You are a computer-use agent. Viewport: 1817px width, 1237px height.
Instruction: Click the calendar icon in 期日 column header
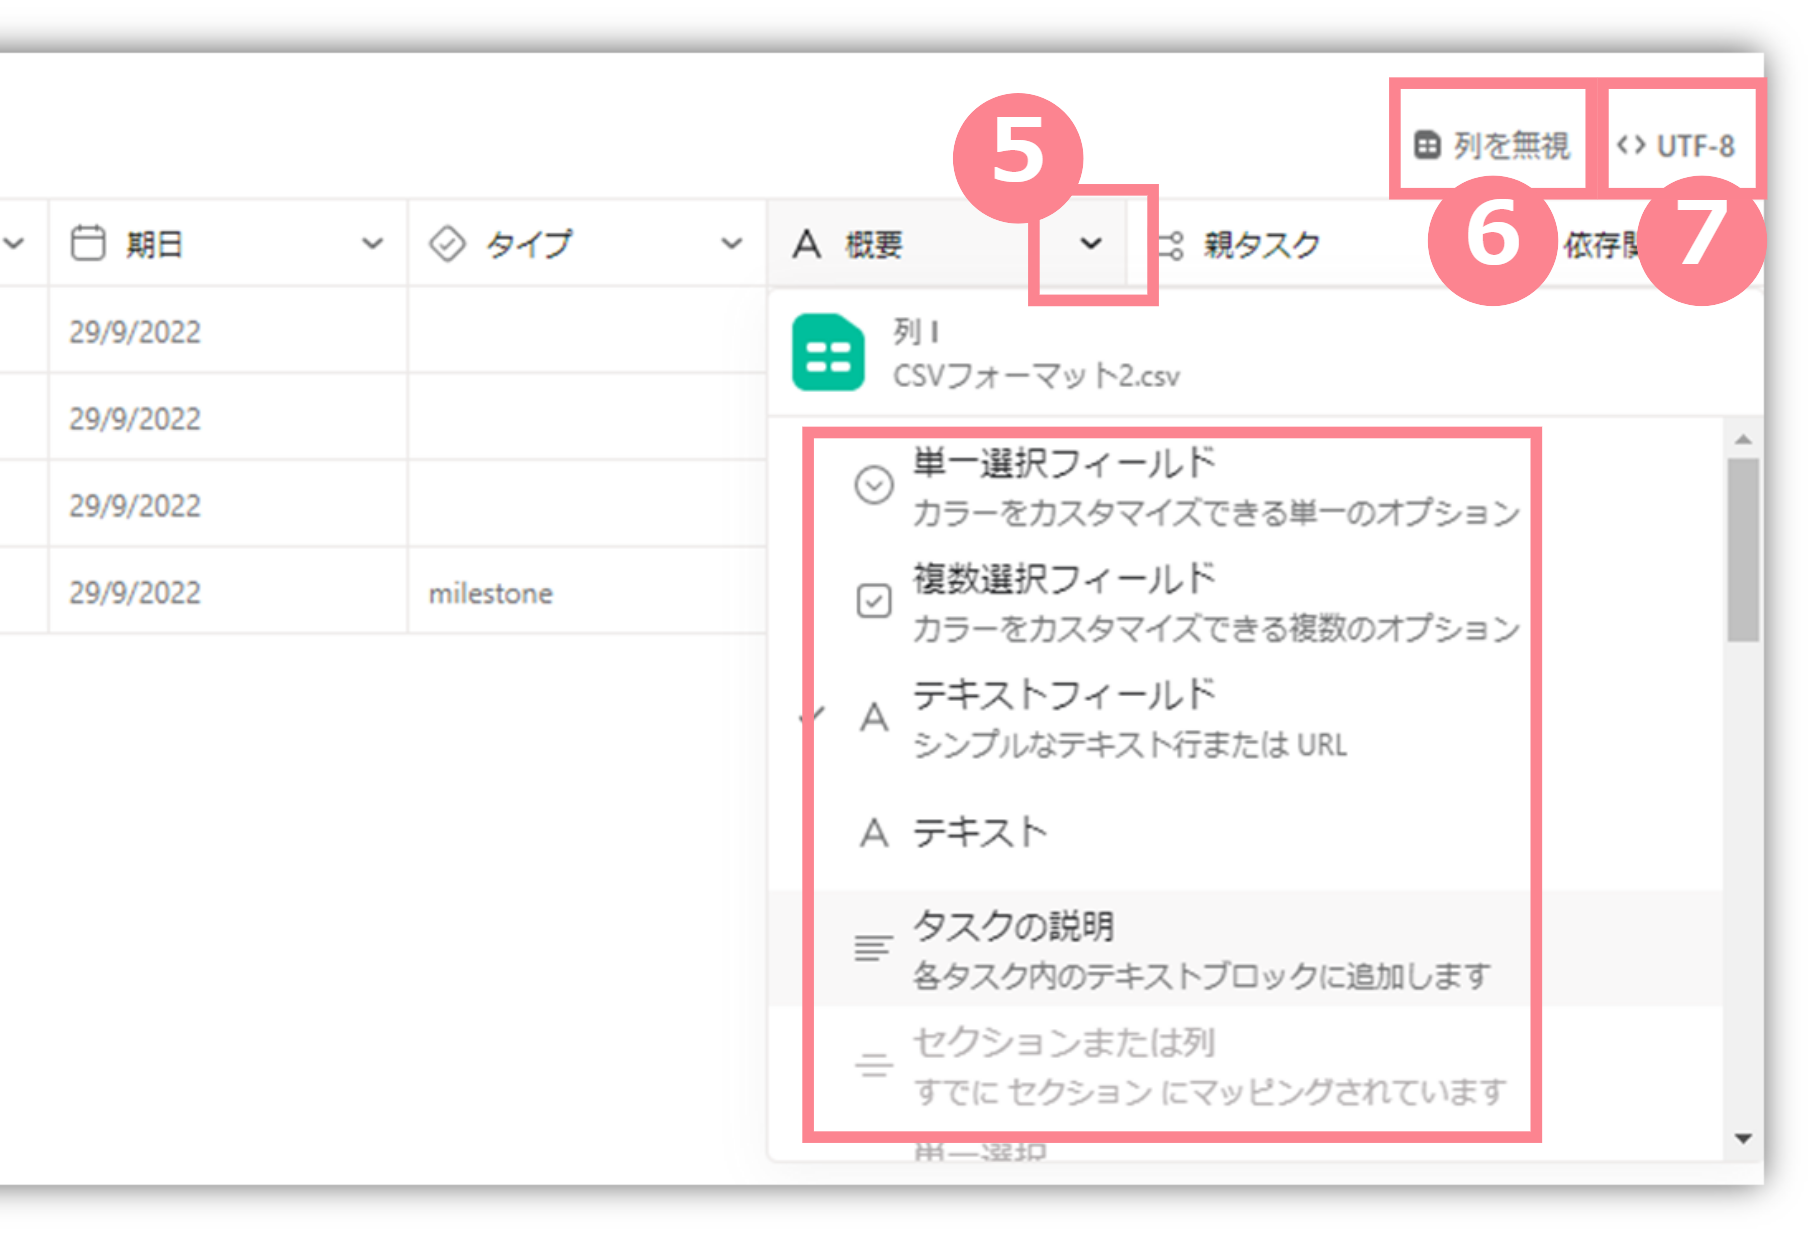[88, 243]
